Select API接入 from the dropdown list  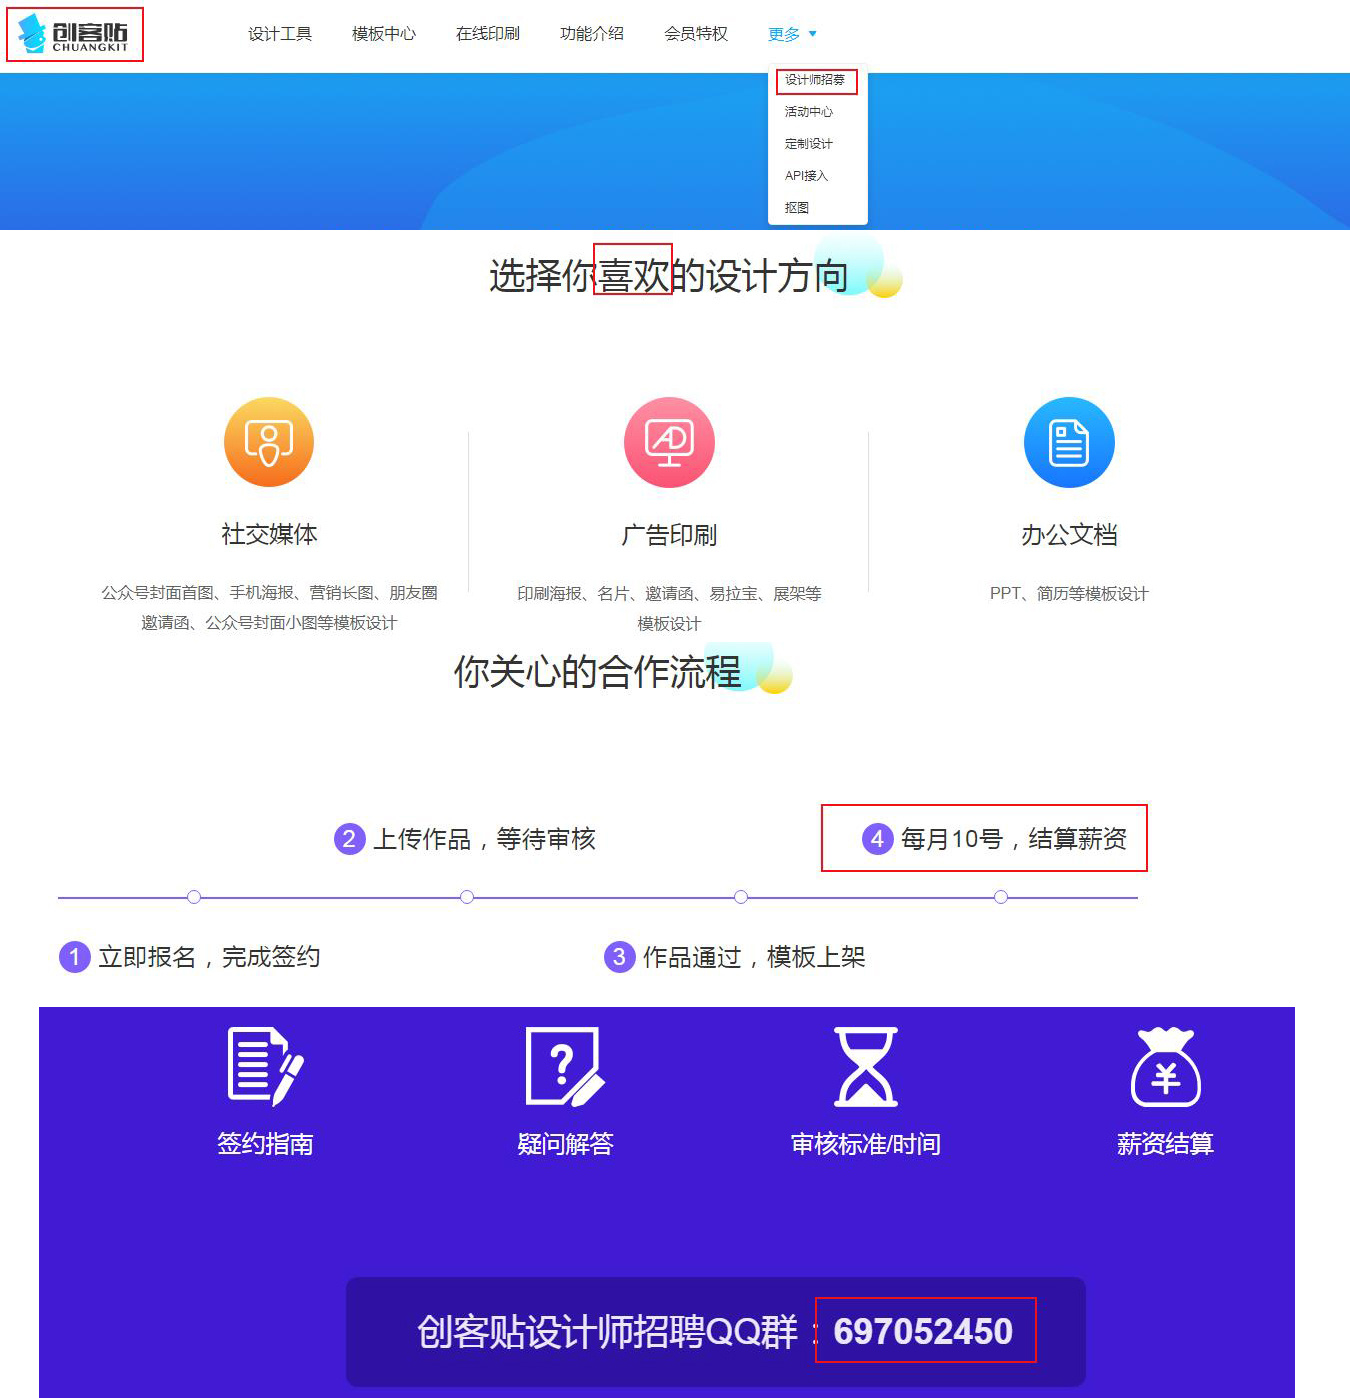point(807,175)
